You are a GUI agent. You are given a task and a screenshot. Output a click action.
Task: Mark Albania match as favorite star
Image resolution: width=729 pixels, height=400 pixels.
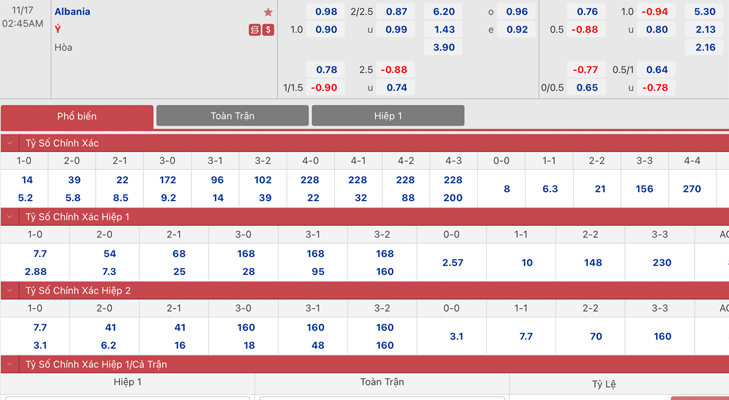pos(268,12)
